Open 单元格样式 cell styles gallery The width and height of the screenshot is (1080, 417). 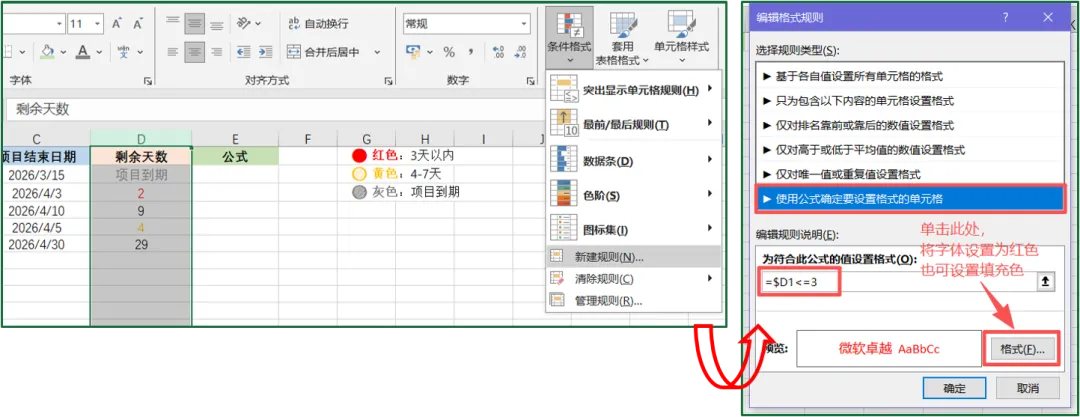coord(681,36)
